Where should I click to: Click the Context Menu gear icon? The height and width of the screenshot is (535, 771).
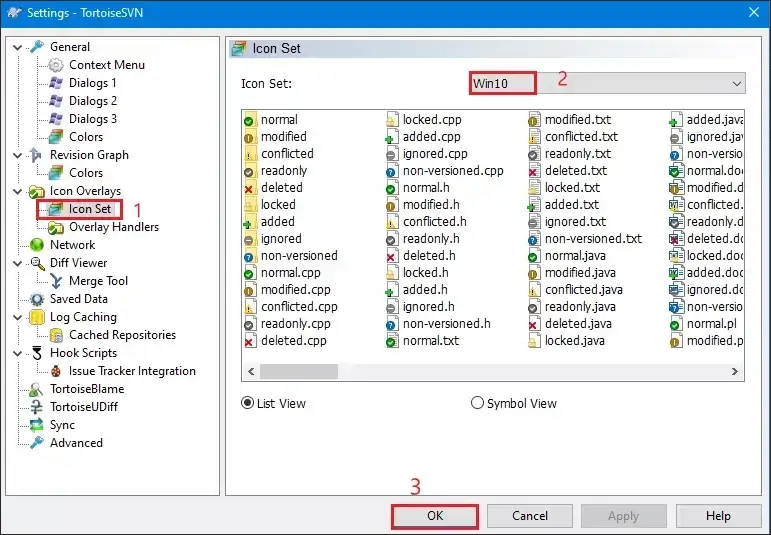(56, 65)
